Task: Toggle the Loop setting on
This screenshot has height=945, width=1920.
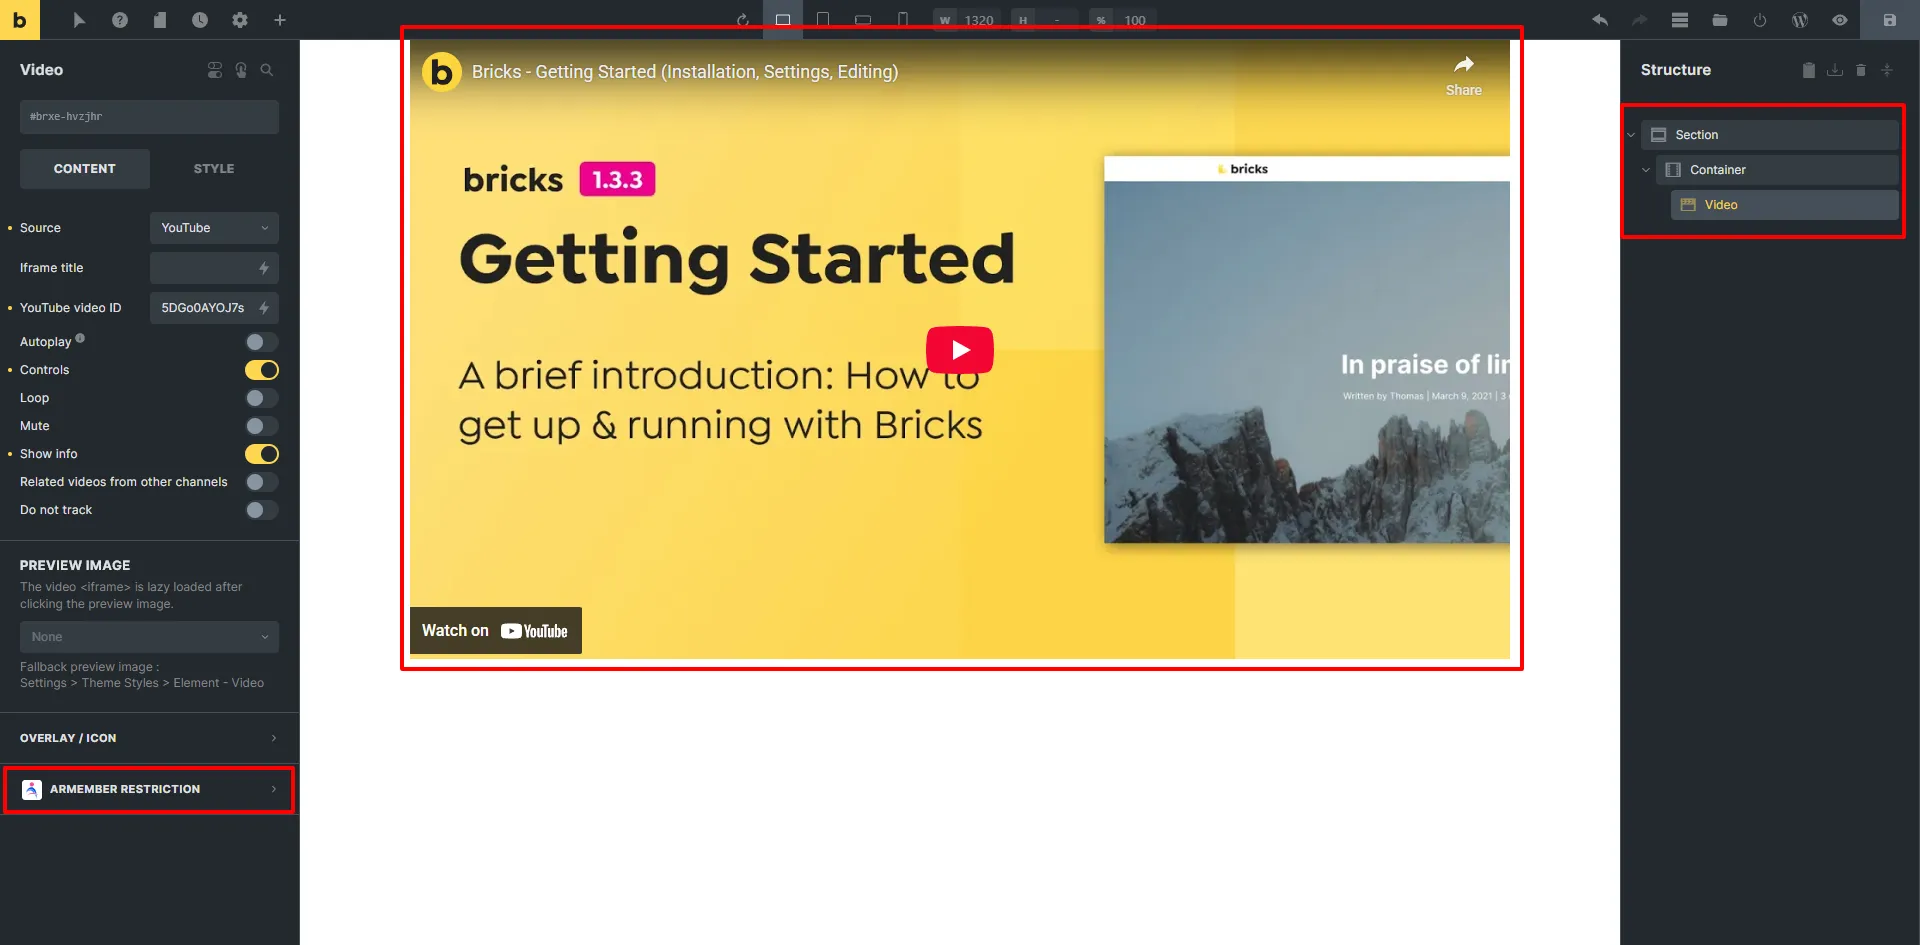Action: coord(261,398)
